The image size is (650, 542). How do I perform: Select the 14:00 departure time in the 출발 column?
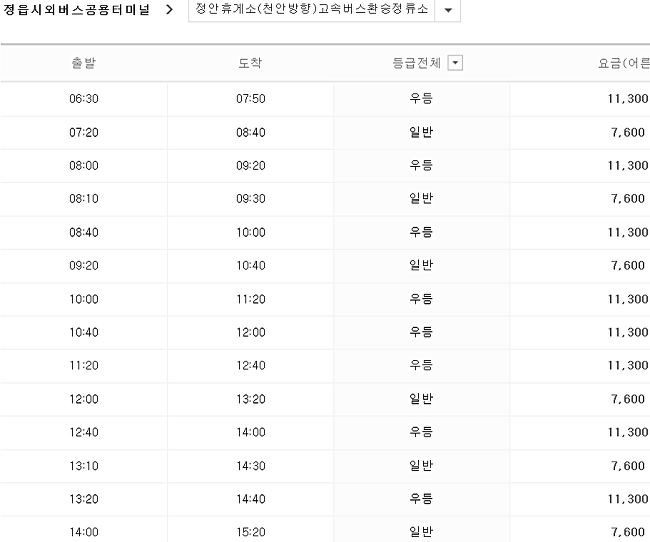point(84,532)
